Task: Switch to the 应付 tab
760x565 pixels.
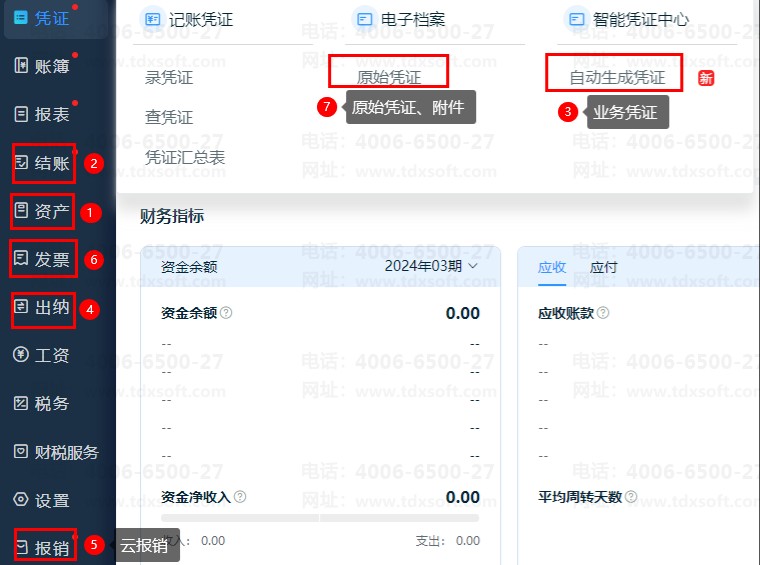Action: pos(603,267)
